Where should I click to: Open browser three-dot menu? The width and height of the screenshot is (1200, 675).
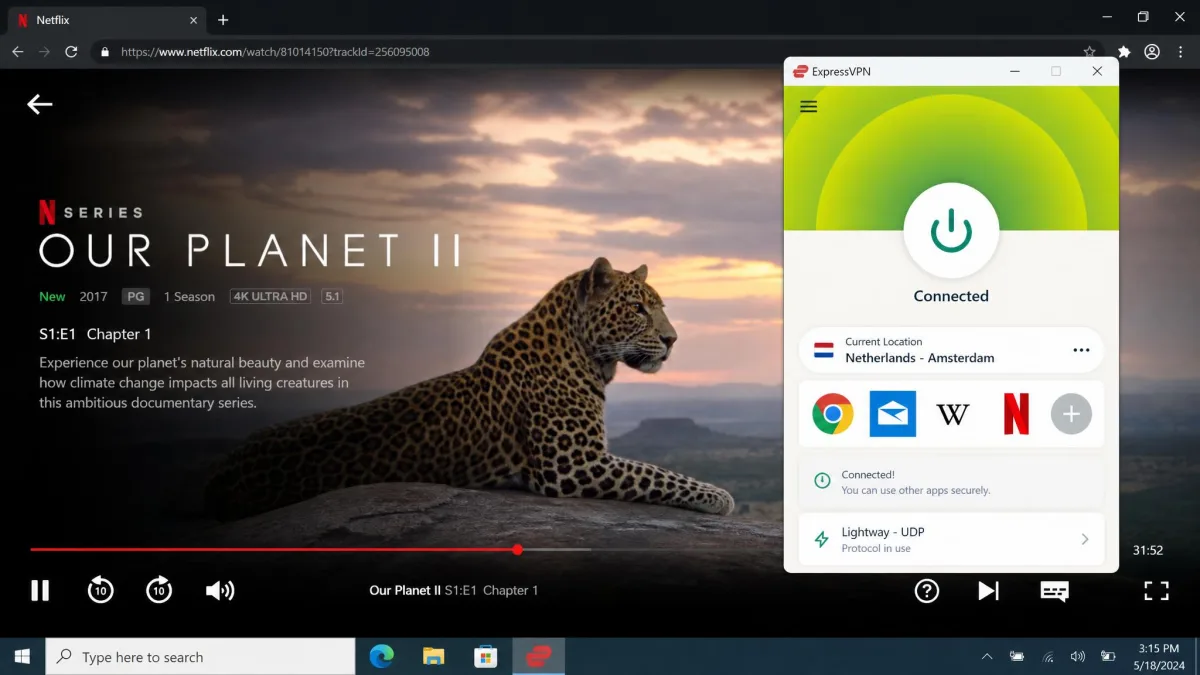pos(1181,52)
